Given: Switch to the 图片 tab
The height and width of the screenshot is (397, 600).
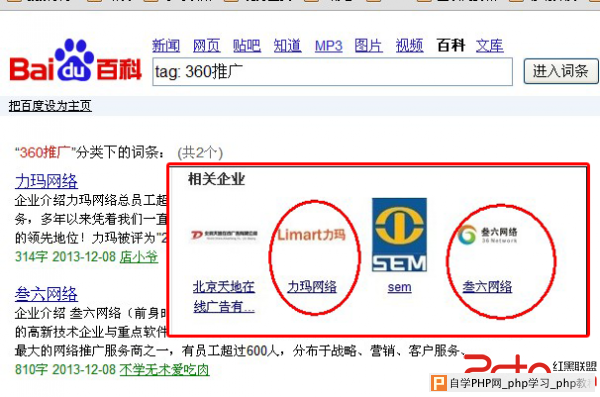Looking at the screenshot, I should tap(368, 46).
